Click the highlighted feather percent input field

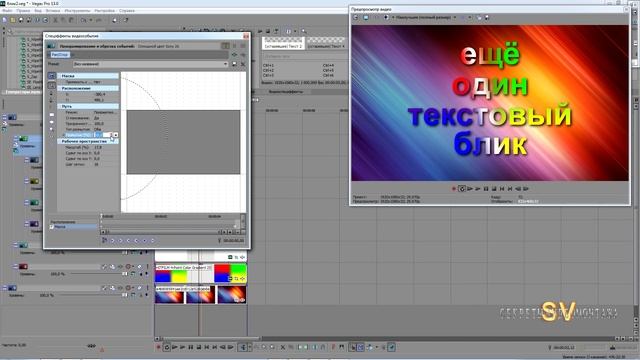click(x=103, y=135)
